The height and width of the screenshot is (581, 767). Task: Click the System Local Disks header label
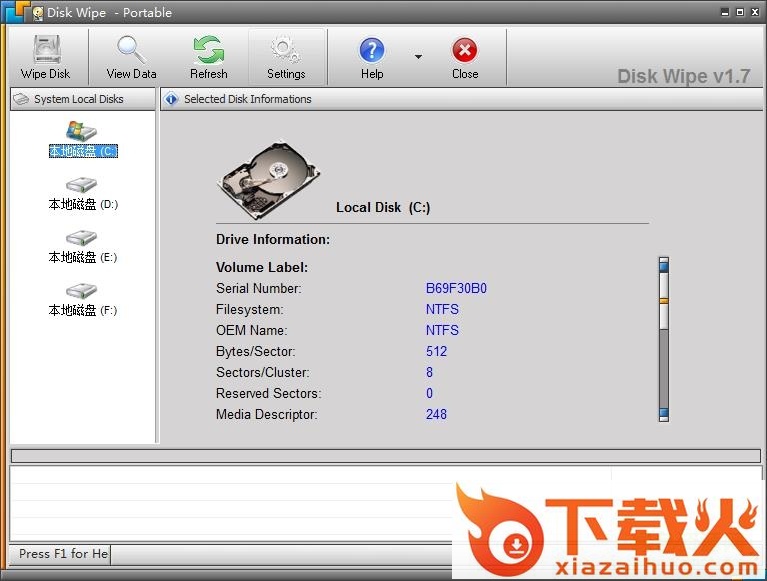coord(79,99)
